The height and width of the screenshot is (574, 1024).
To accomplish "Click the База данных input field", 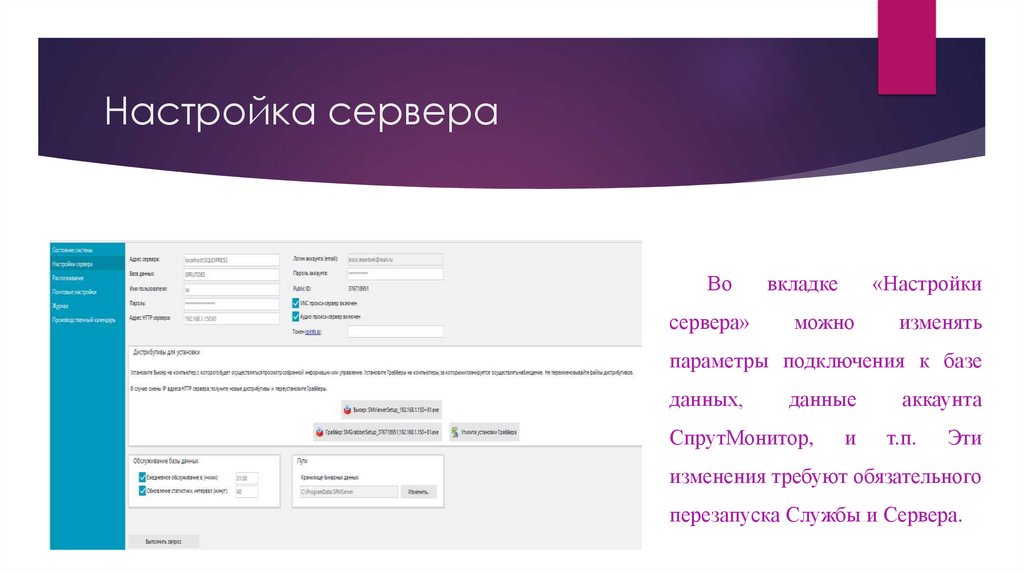I will 231,274.
